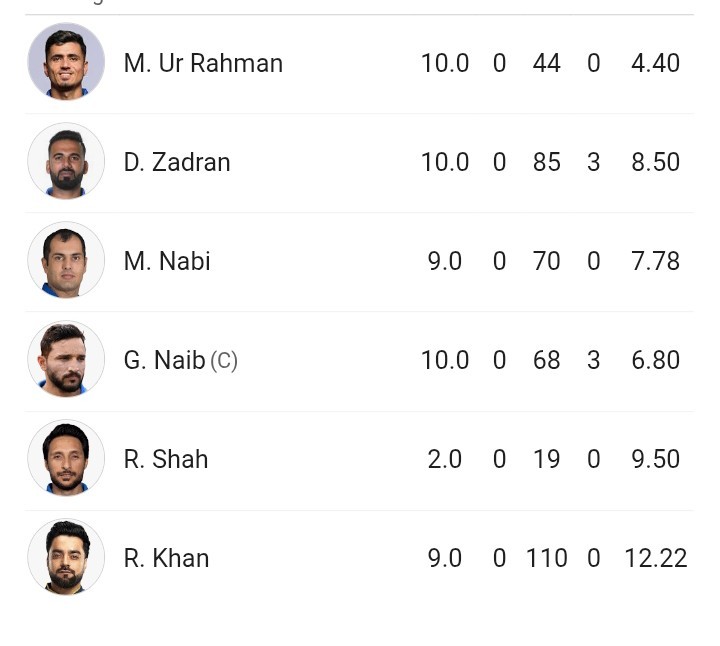Select M. Nabi name link
Image resolution: width=720 pixels, height=646 pixels.
(x=167, y=261)
